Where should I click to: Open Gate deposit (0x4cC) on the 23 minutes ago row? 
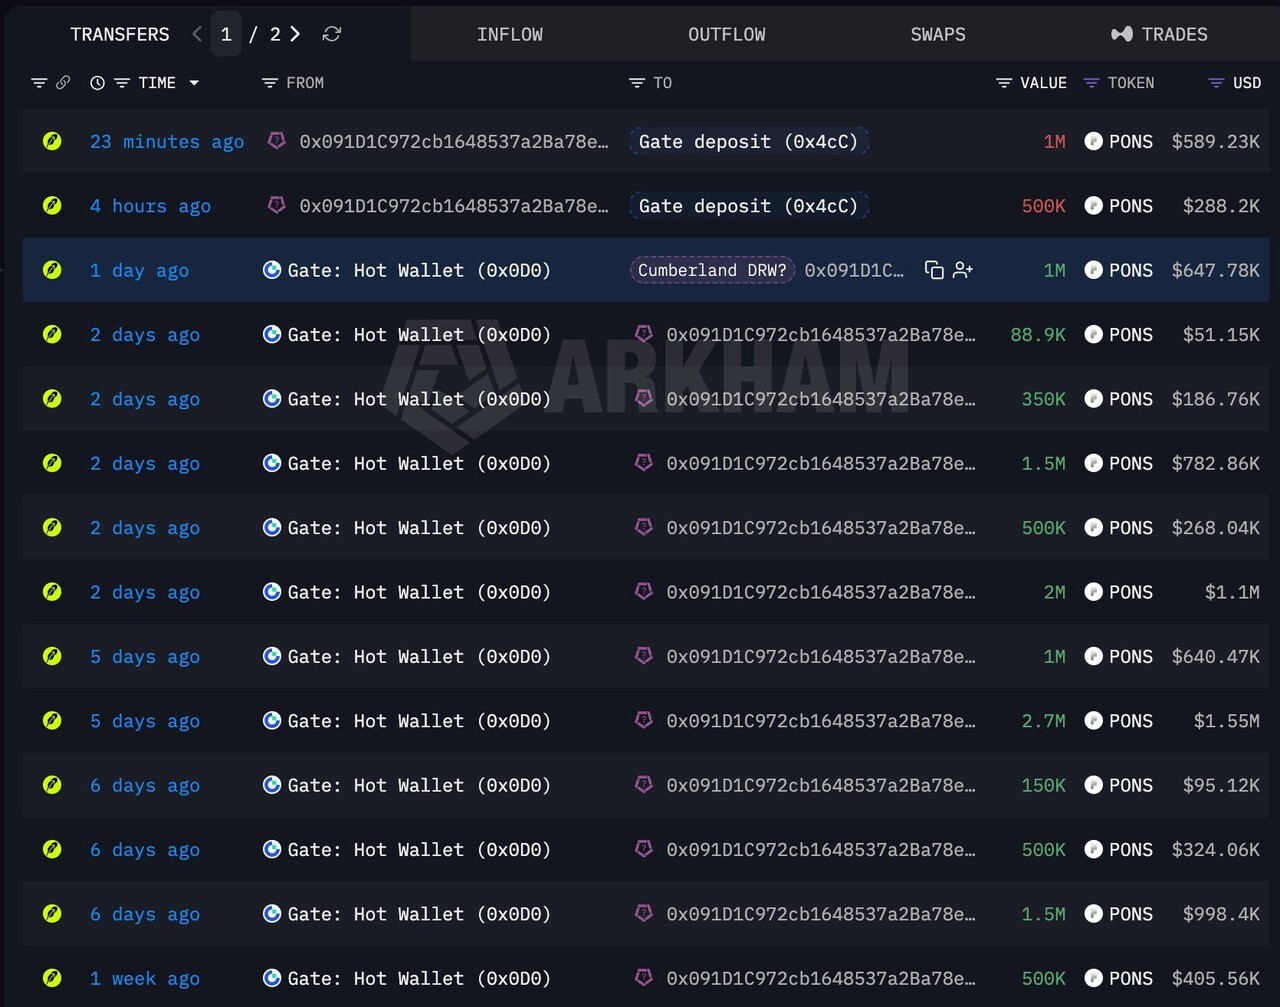tap(749, 142)
